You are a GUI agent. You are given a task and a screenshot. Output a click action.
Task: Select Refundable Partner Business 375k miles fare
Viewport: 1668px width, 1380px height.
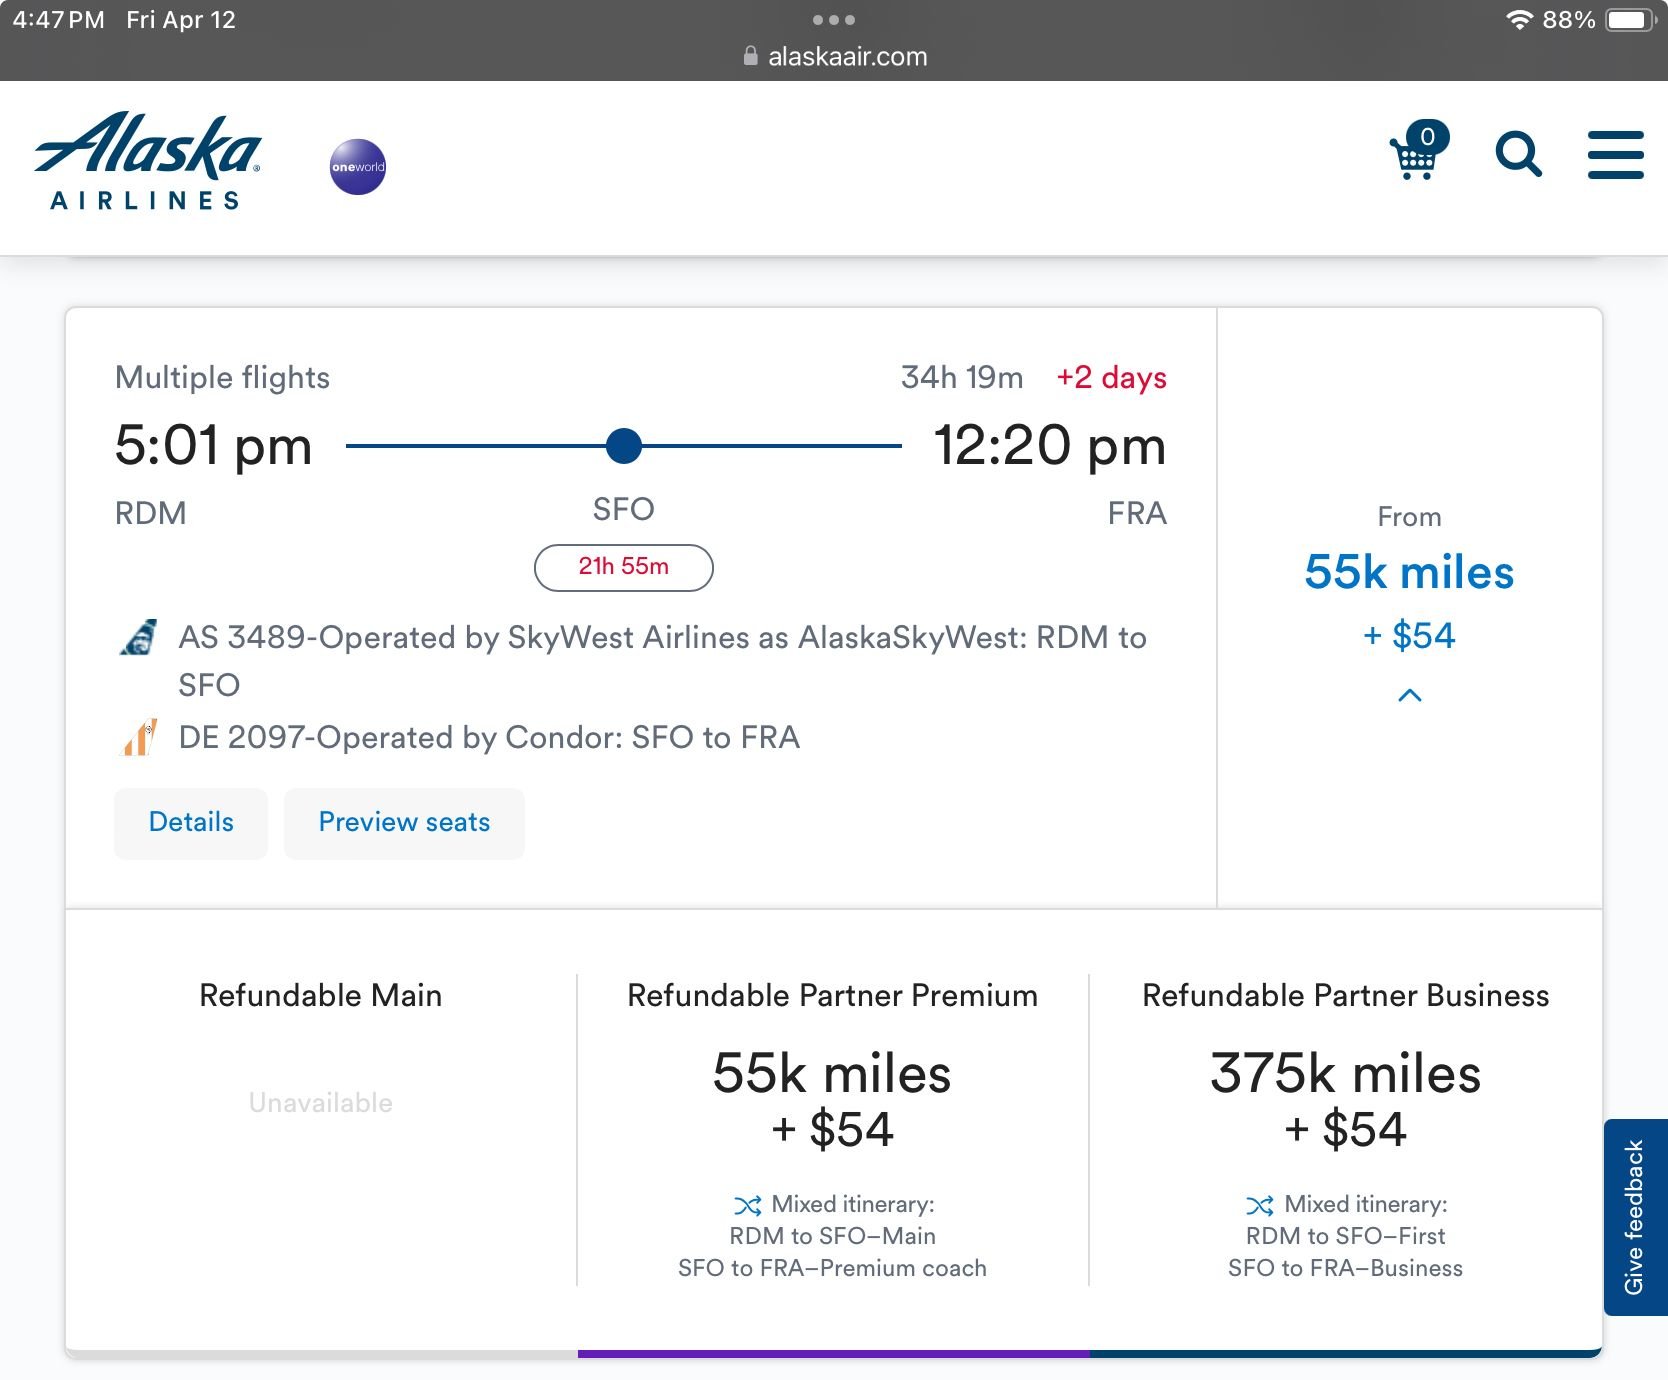[x=1345, y=1100]
